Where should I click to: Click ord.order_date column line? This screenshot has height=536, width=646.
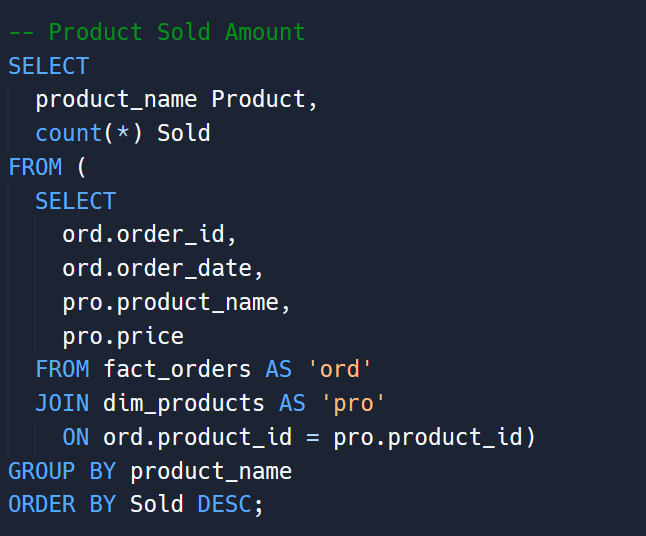point(162,269)
